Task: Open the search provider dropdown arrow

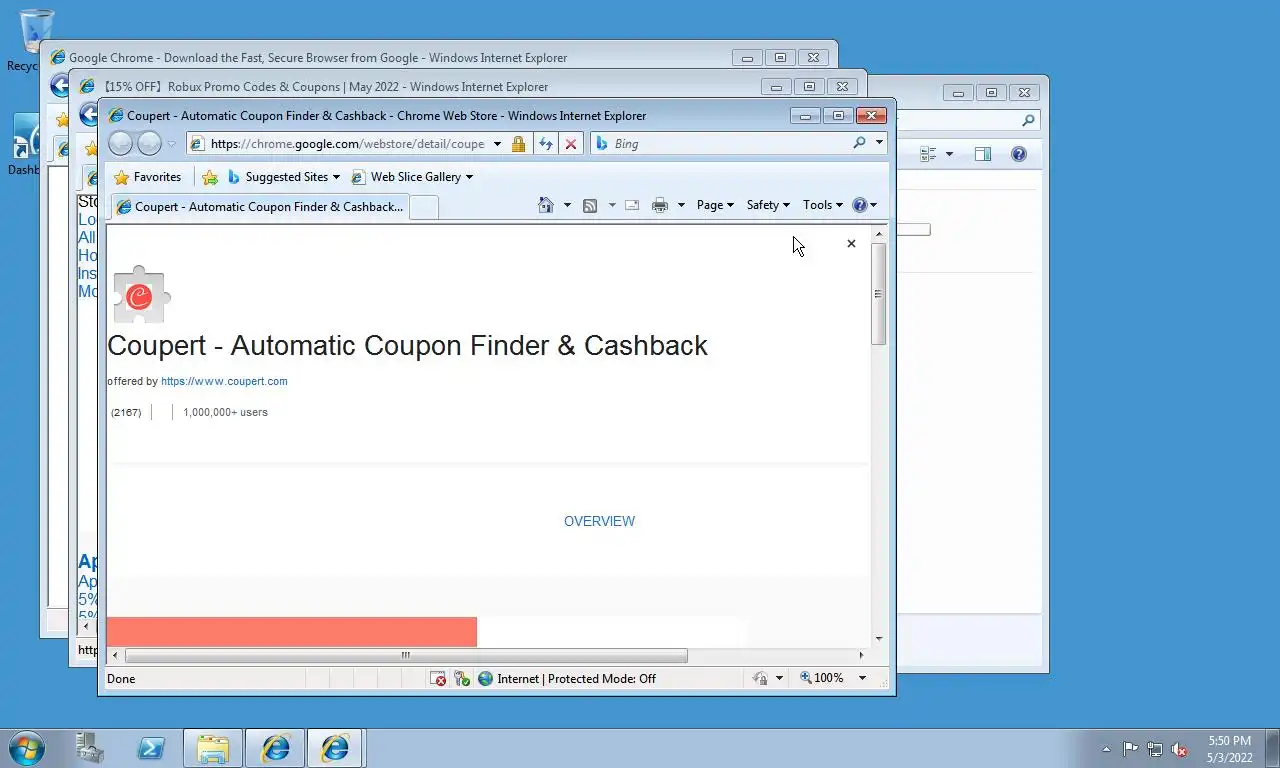Action: pos(879,143)
